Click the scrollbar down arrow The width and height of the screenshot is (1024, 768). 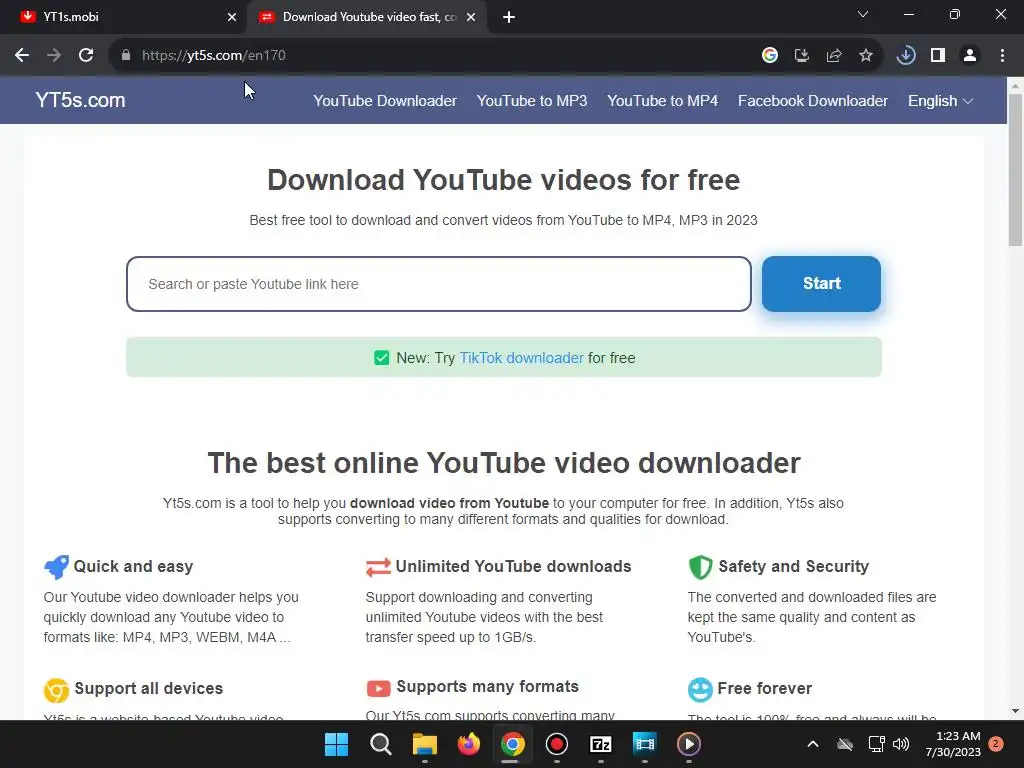coord(1015,711)
